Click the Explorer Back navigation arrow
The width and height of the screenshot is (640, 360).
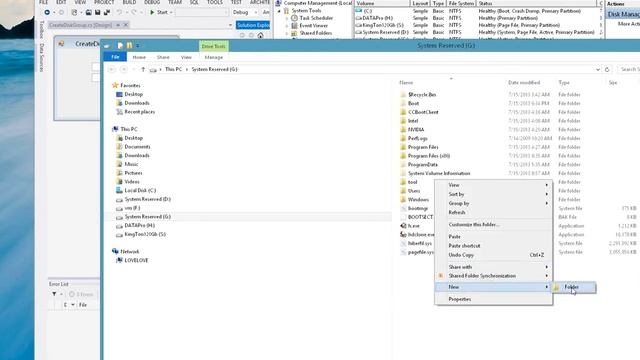[x=112, y=69]
